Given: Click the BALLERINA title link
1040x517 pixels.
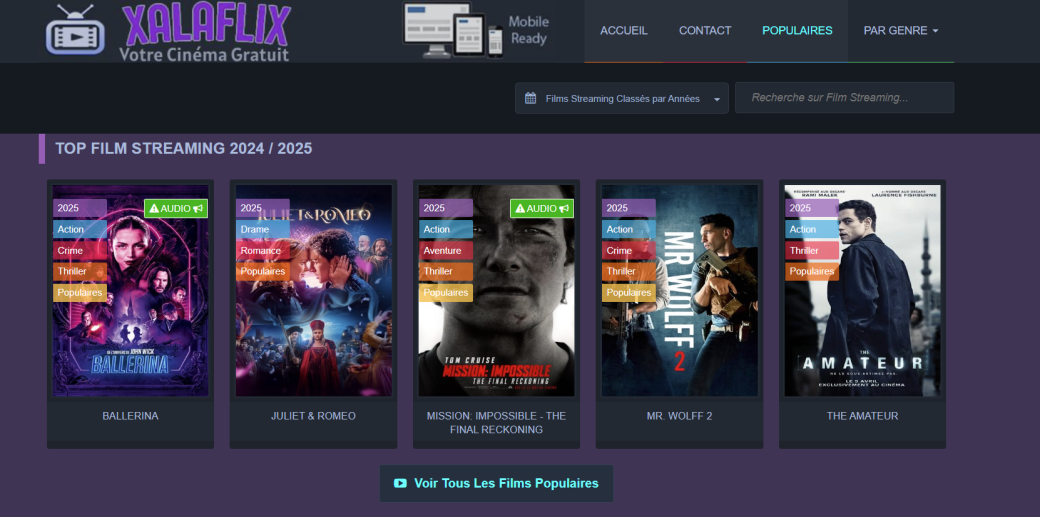Looking at the screenshot, I should pyautogui.click(x=131, y=416).
